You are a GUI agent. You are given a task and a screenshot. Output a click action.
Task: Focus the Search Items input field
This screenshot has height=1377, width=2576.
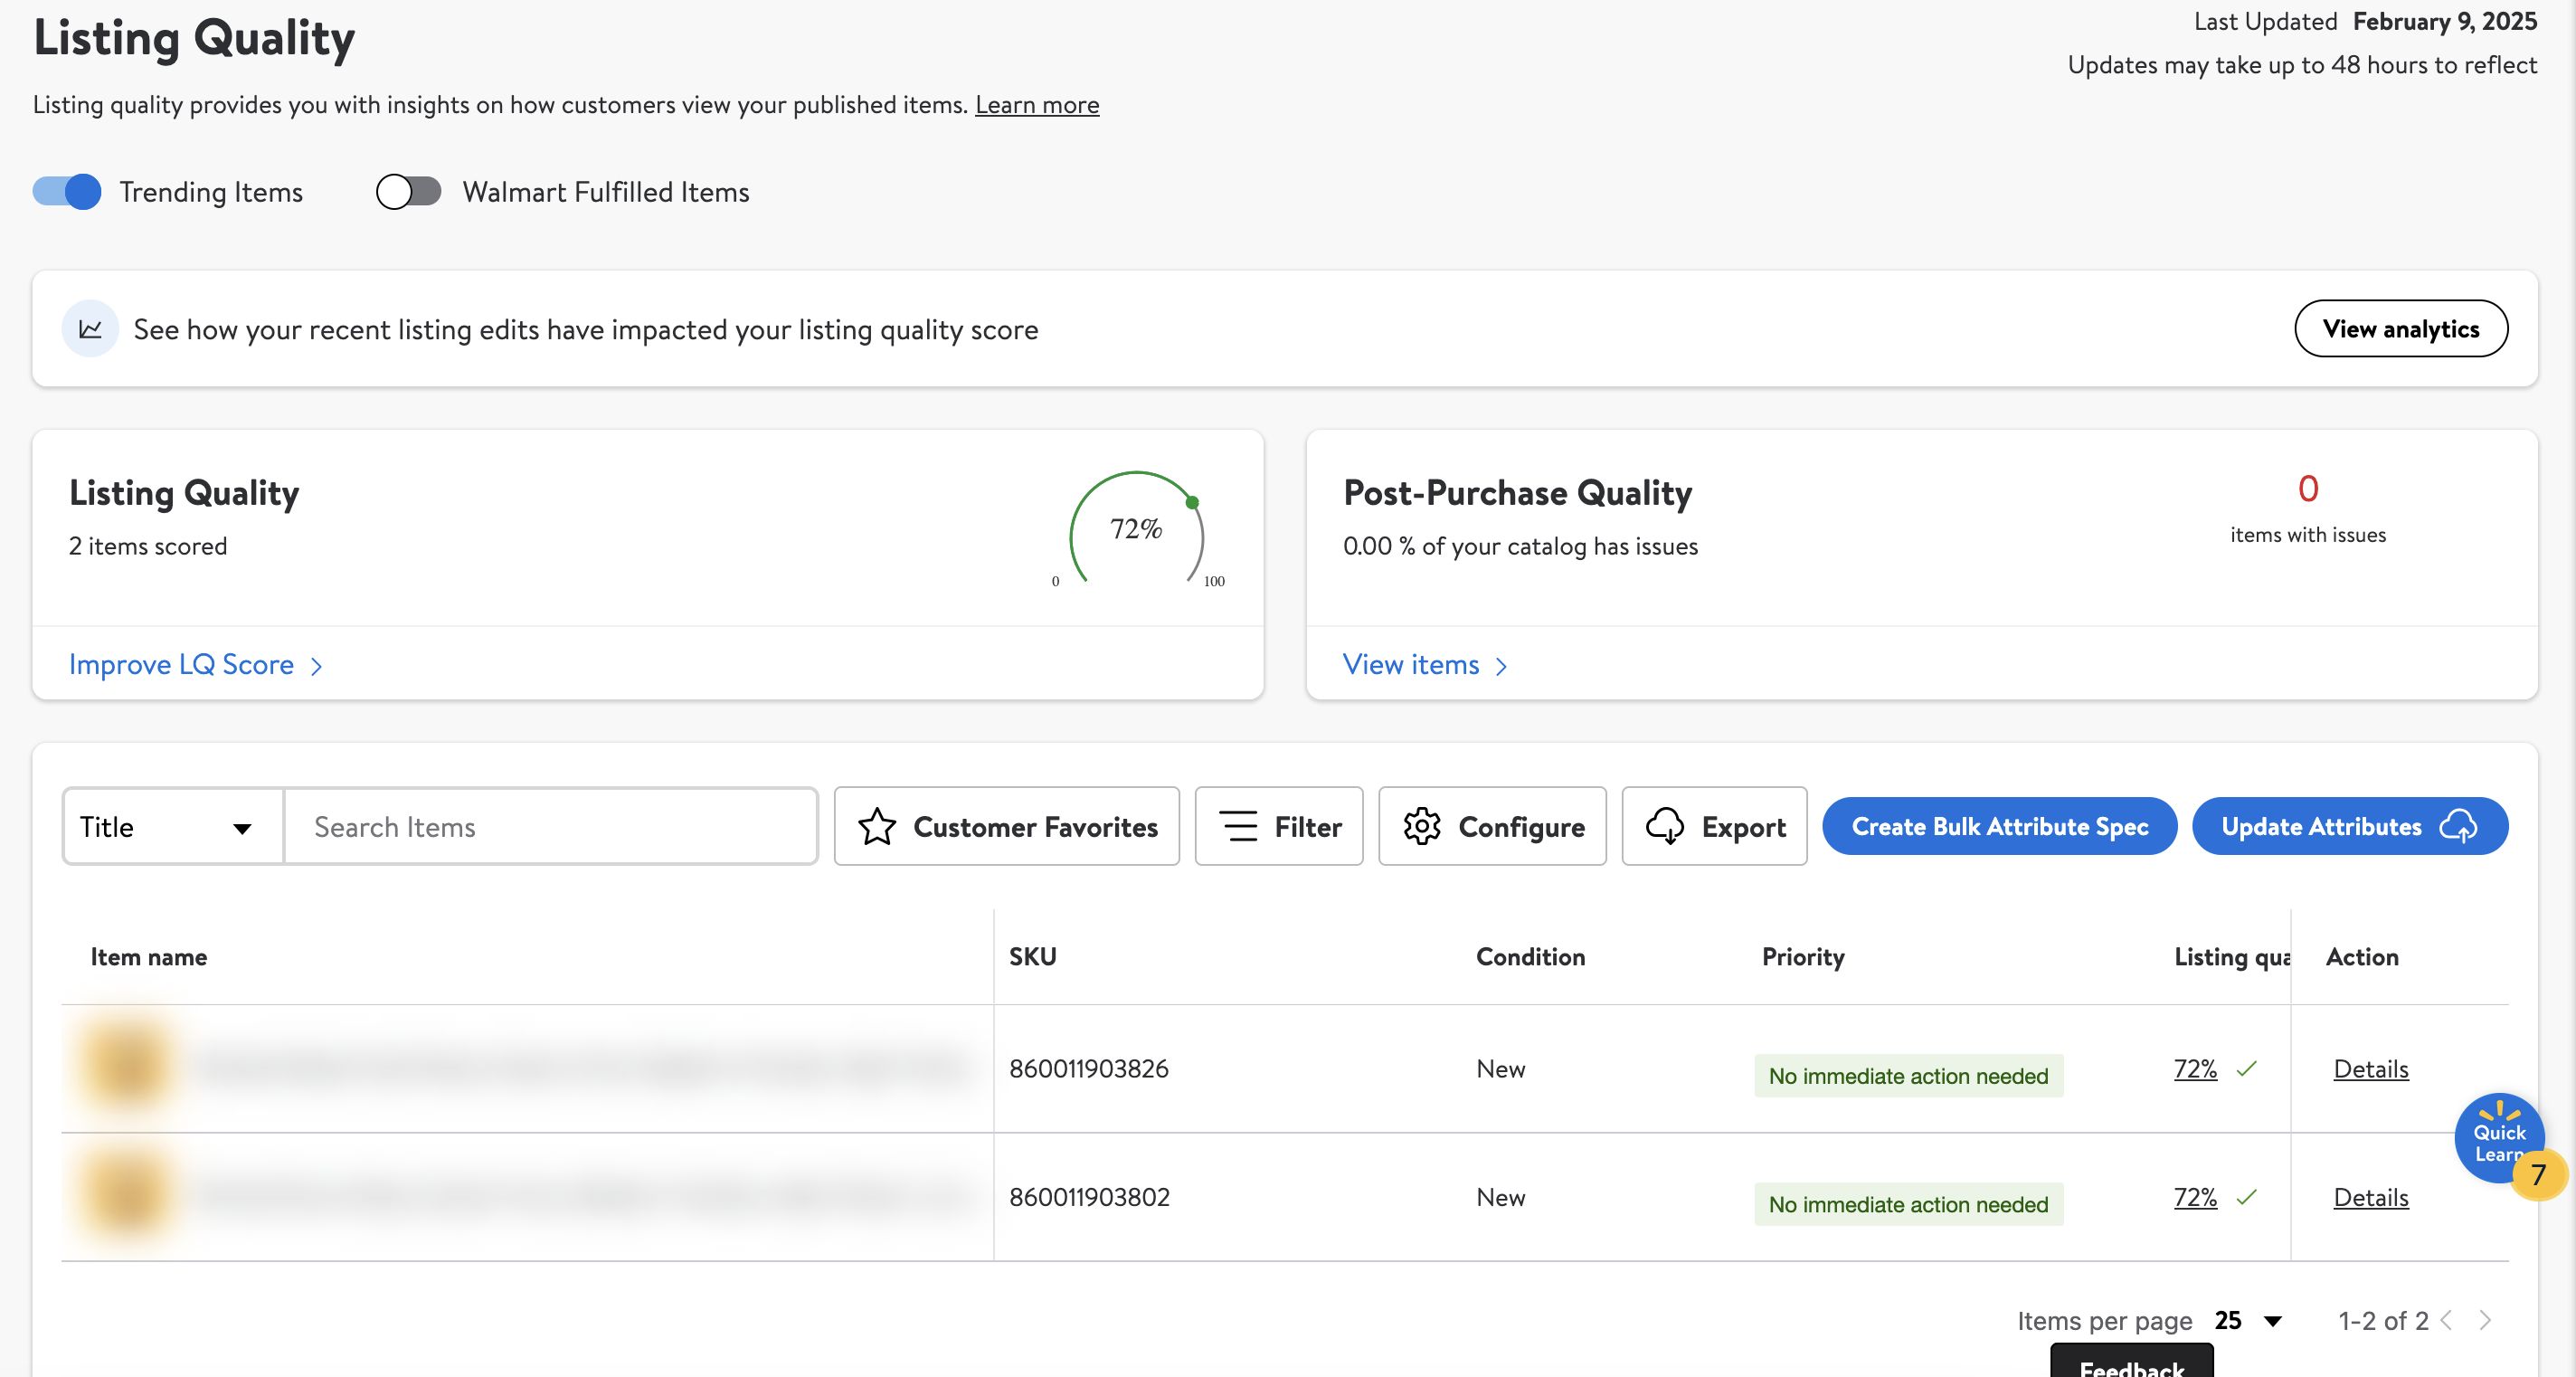551,827
